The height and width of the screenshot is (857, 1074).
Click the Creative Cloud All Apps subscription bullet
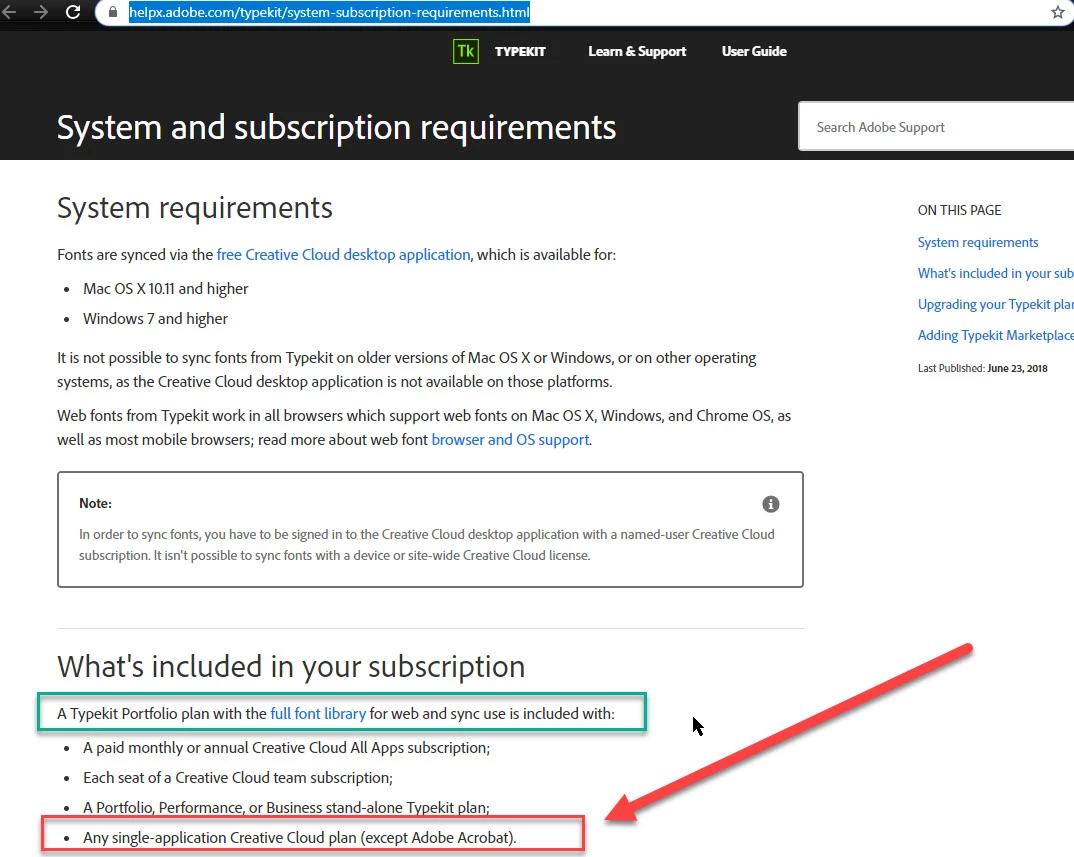click(286, 748)
